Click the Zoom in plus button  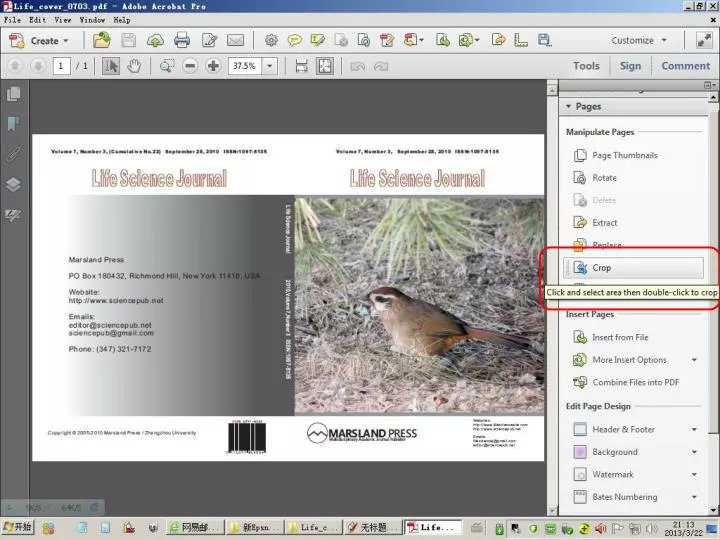click(x=213, y=66)
